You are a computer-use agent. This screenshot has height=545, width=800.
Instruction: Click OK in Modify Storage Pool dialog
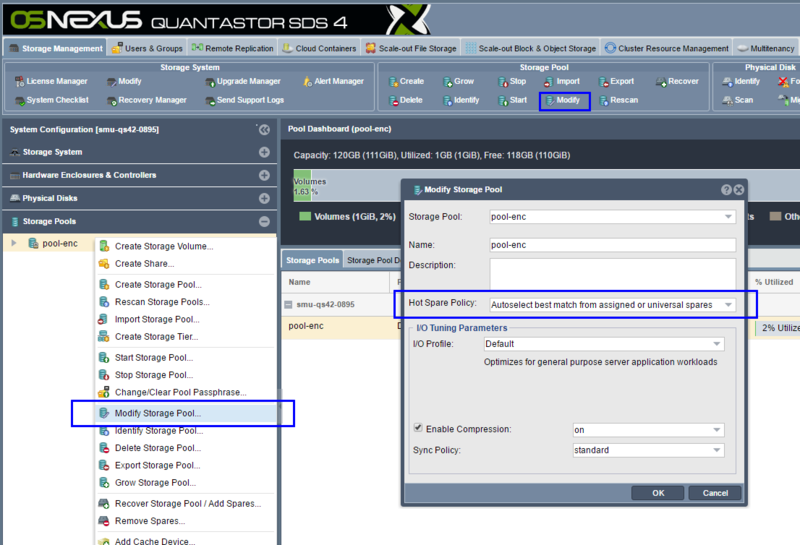pos(658,493)
